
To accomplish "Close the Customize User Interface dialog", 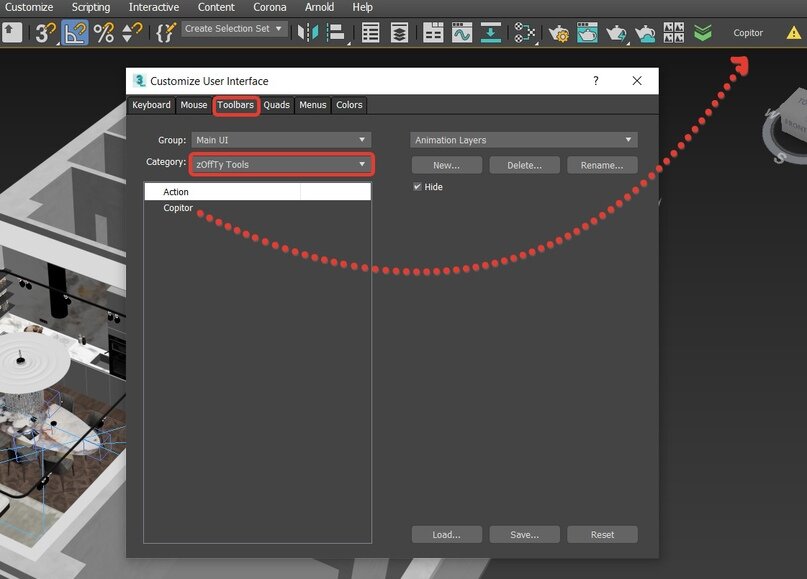I will coord(637,81).
